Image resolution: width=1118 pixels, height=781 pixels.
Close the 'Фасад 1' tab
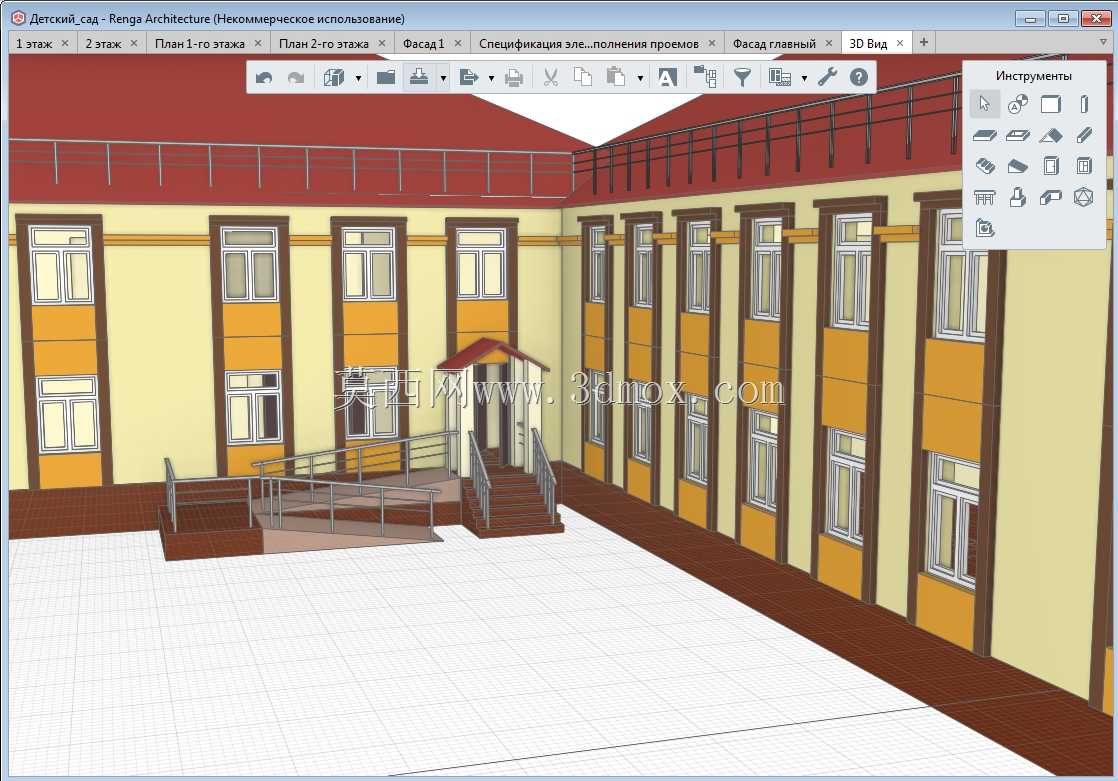click(458, 43)
